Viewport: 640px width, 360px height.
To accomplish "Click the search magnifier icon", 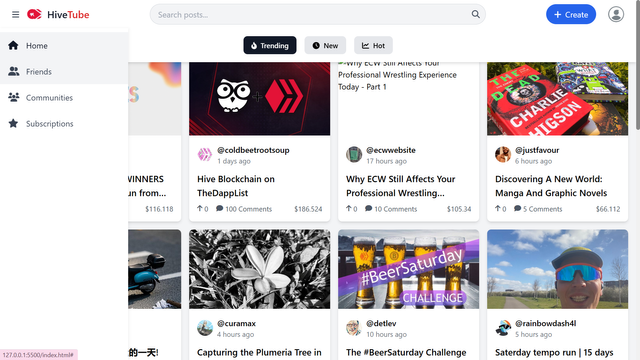I will 476,14.
